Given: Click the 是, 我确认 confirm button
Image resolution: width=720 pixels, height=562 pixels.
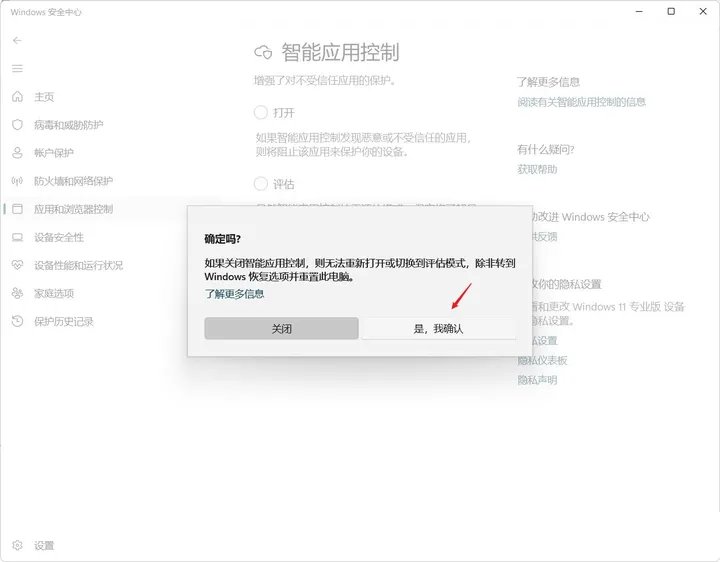Looking at the screenshot, I should pos(438,328).
